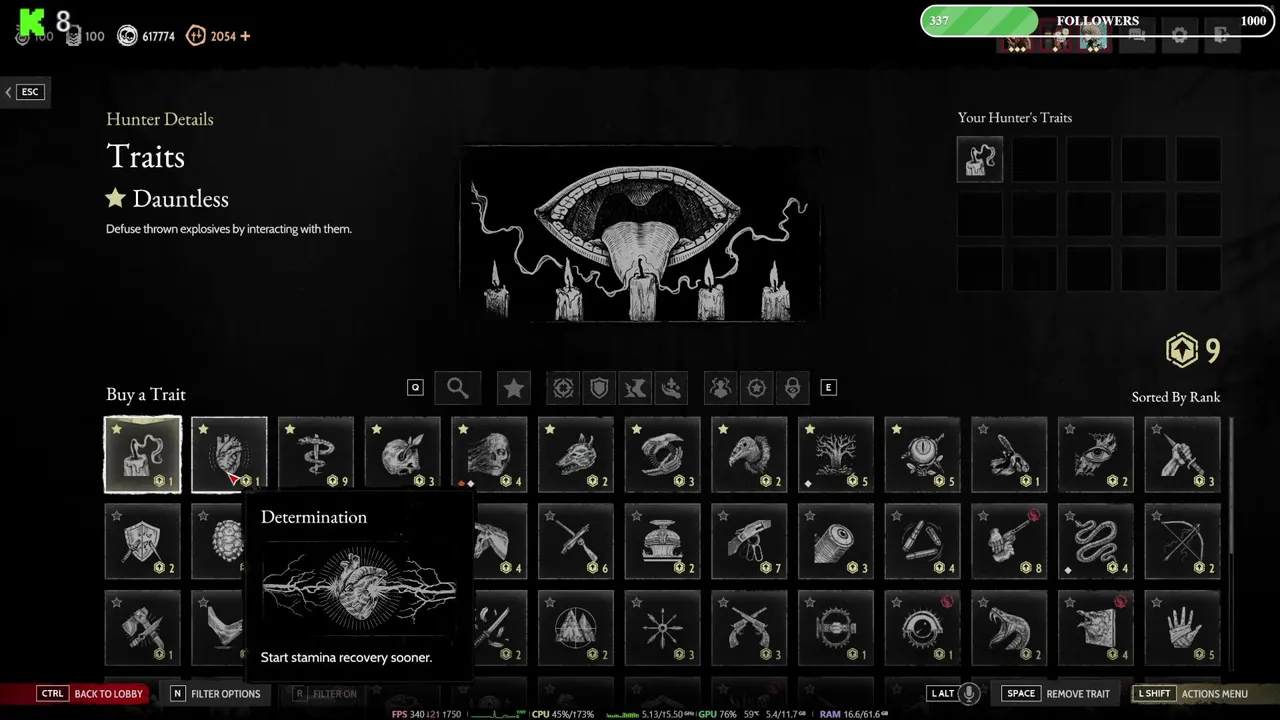Toggle the spider figure filter
Viewport: 1280px width, 720px height.
tap(721, 388)
